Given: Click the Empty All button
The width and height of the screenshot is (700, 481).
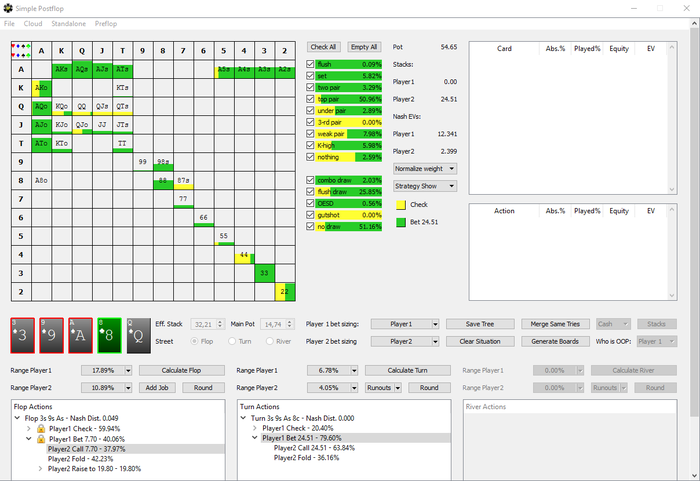Looking at the screenshot, I should (364, 47).
